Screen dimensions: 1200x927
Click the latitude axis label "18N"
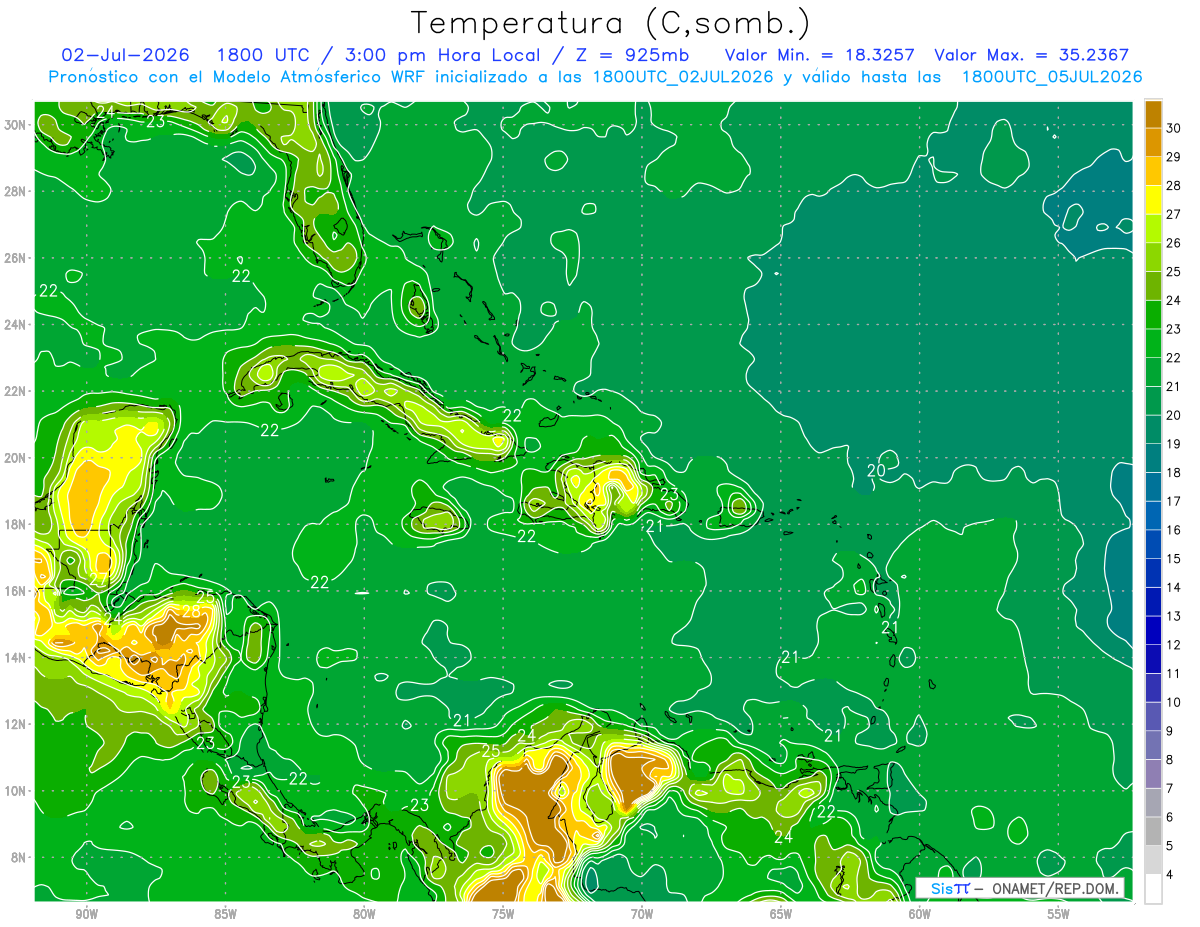(16, 524)
